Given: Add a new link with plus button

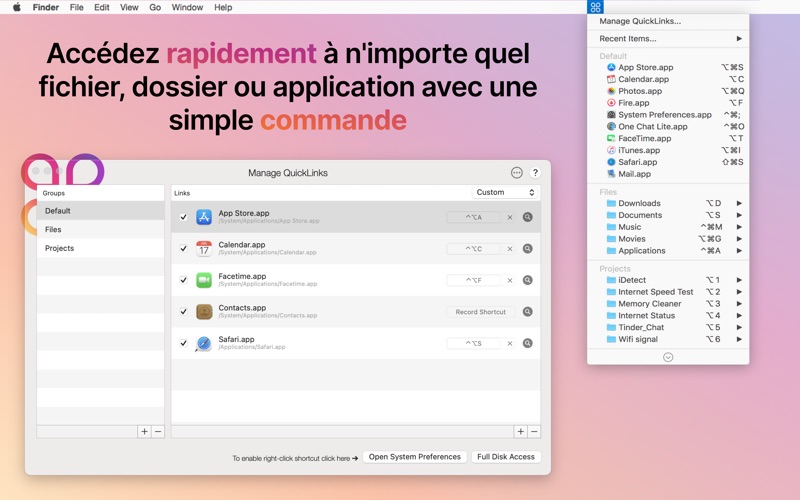Looking at the screenshot, I should coord(520,432).
